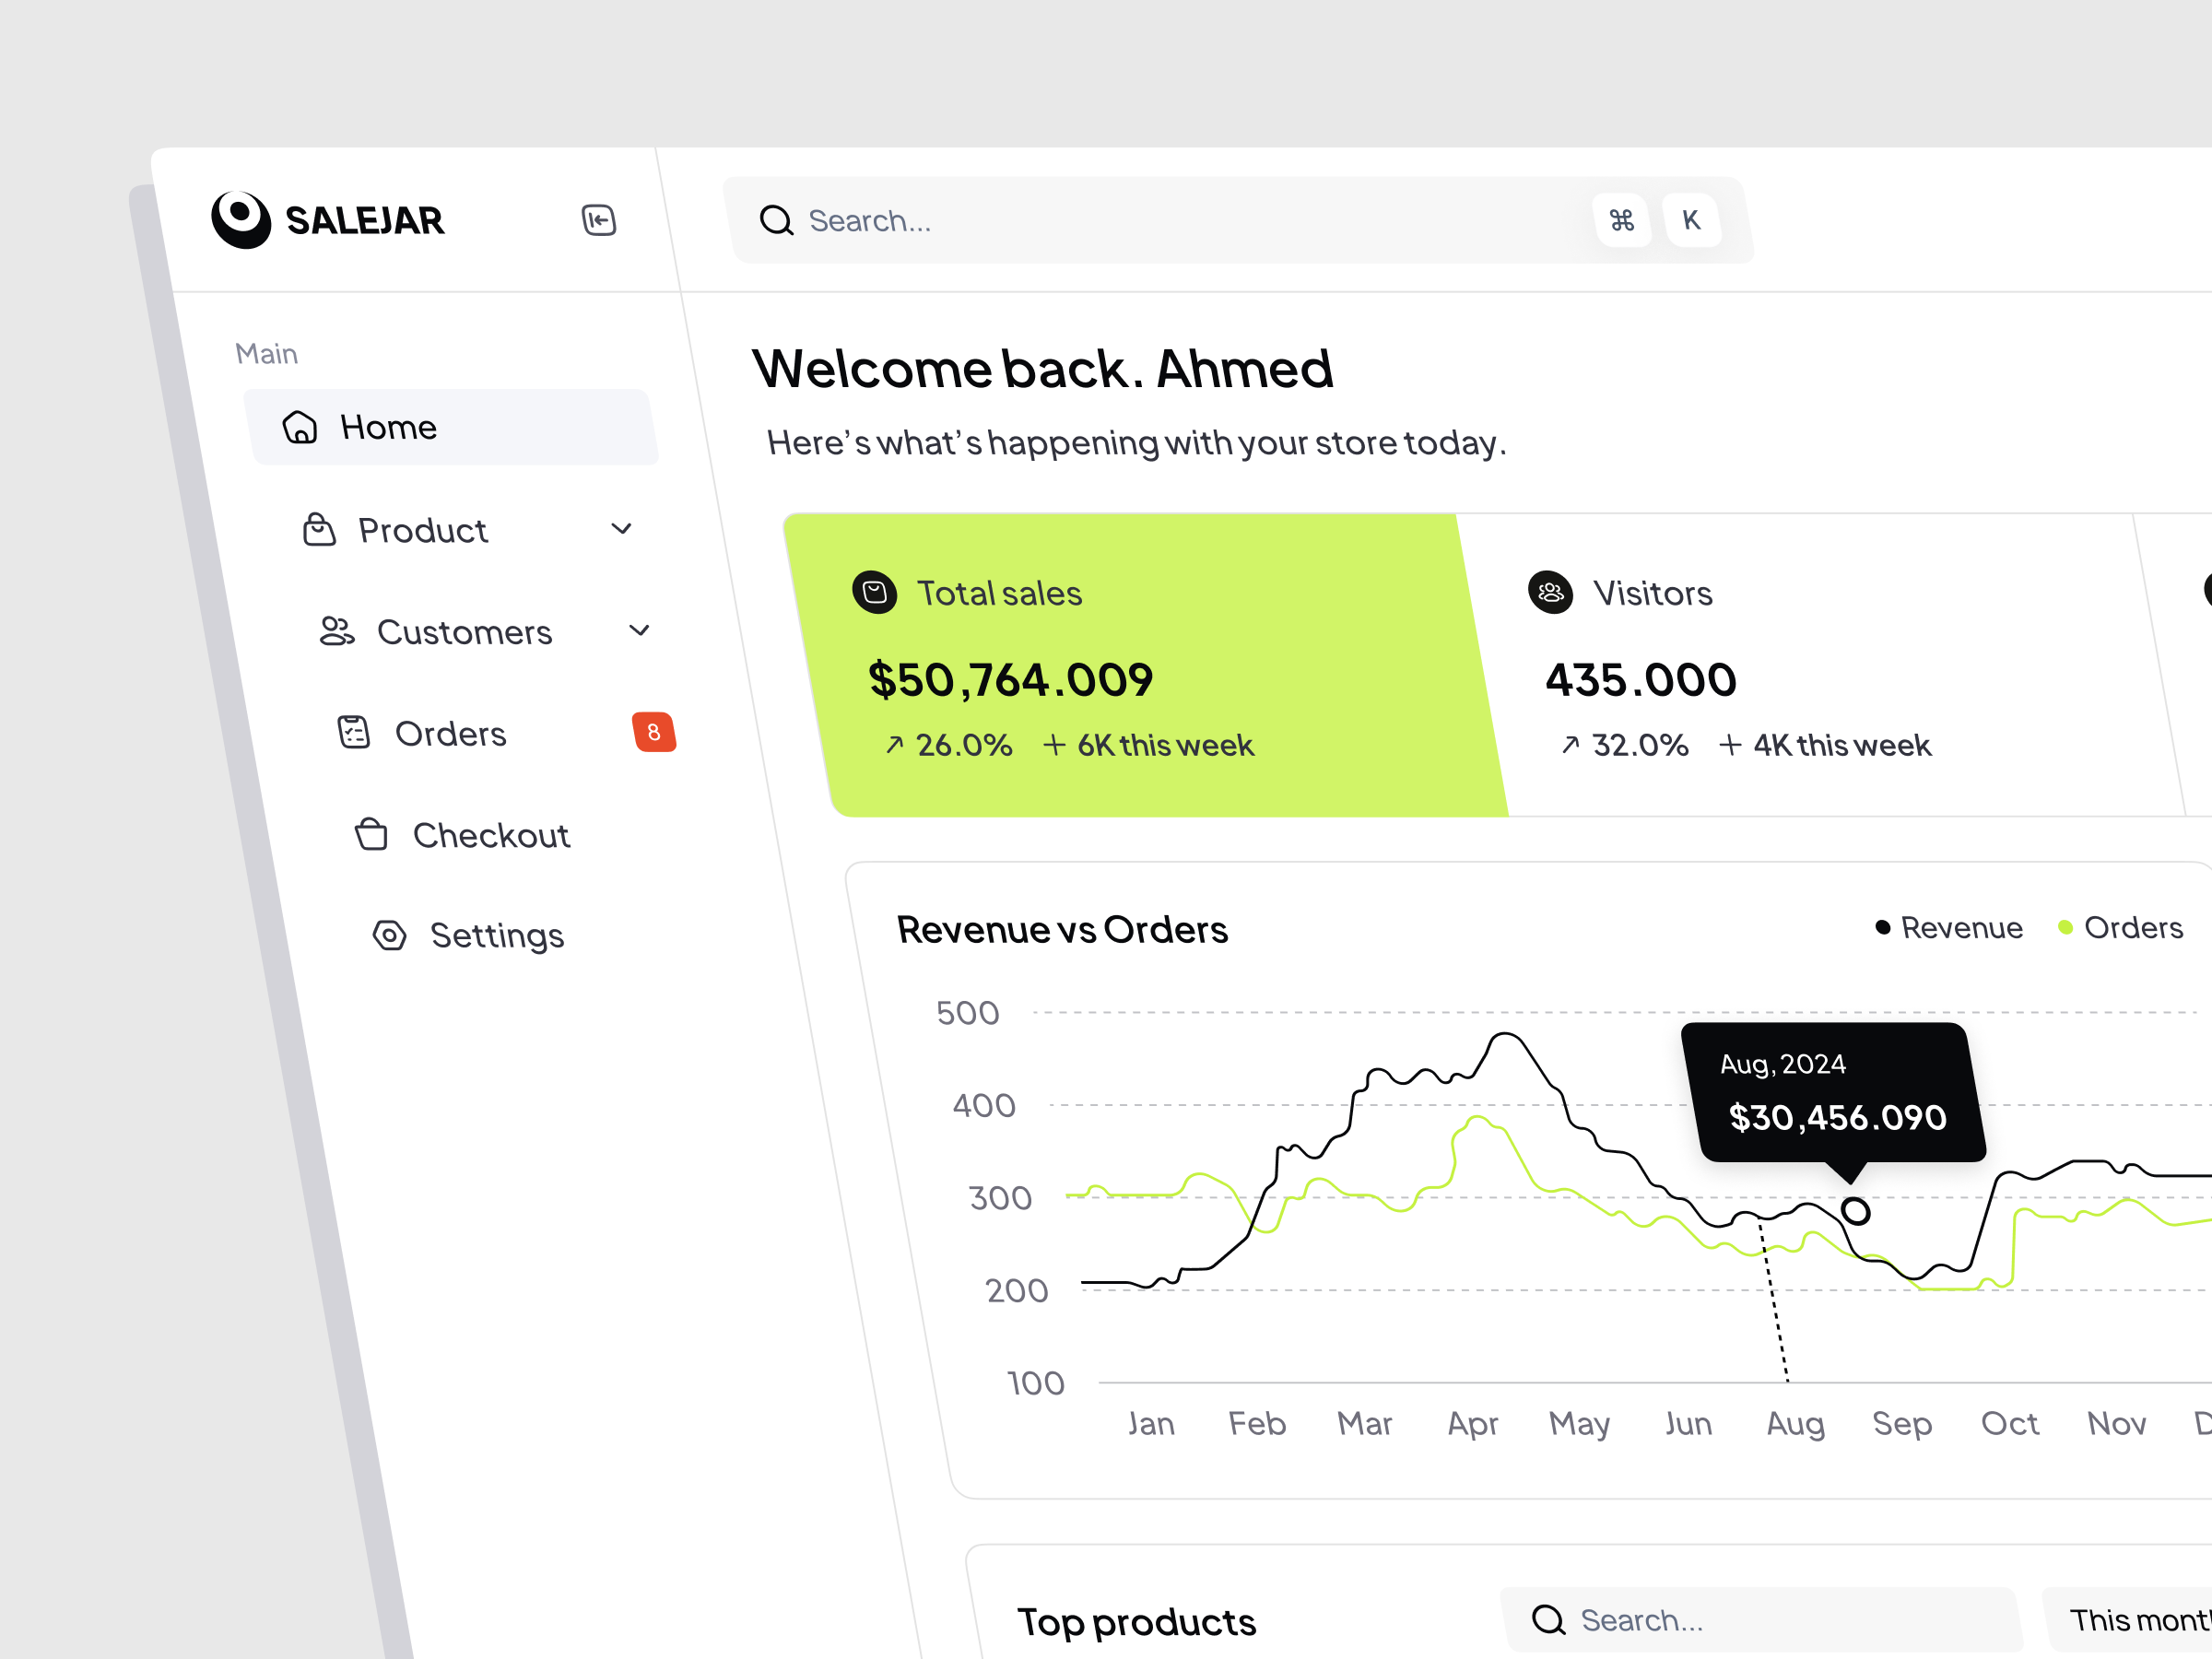Click the Aug data point marker on chart
2212x1659 pixels.
[1855, 1211]
